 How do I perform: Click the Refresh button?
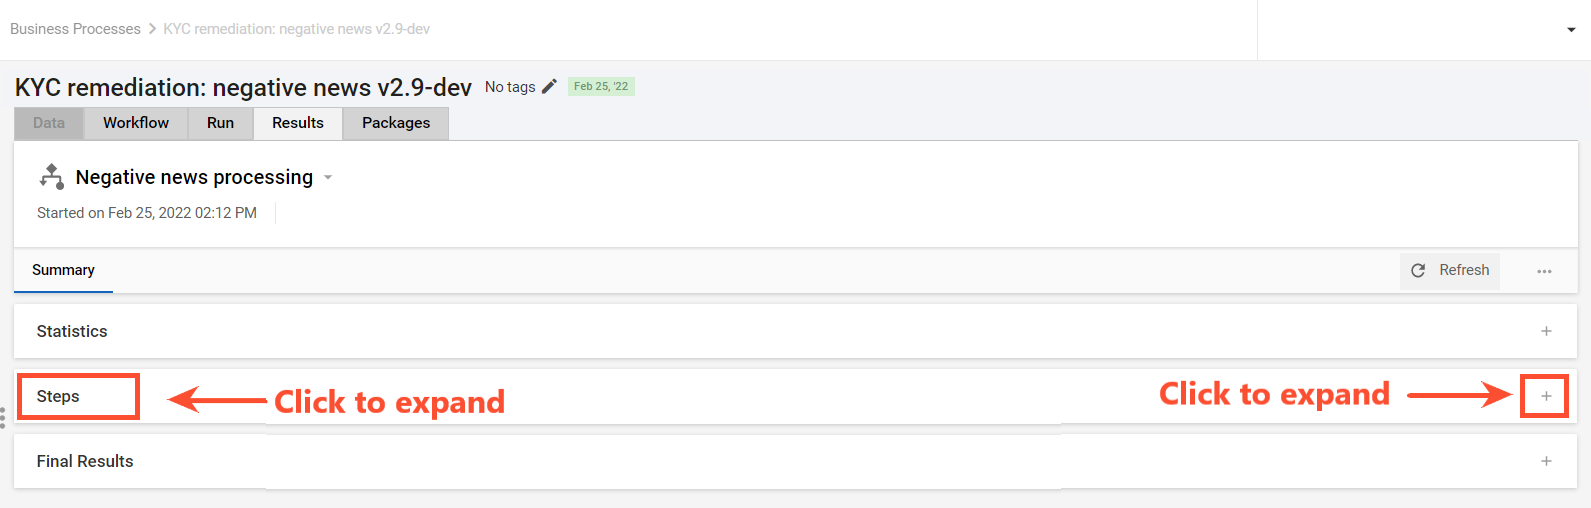coord(1450,271)
